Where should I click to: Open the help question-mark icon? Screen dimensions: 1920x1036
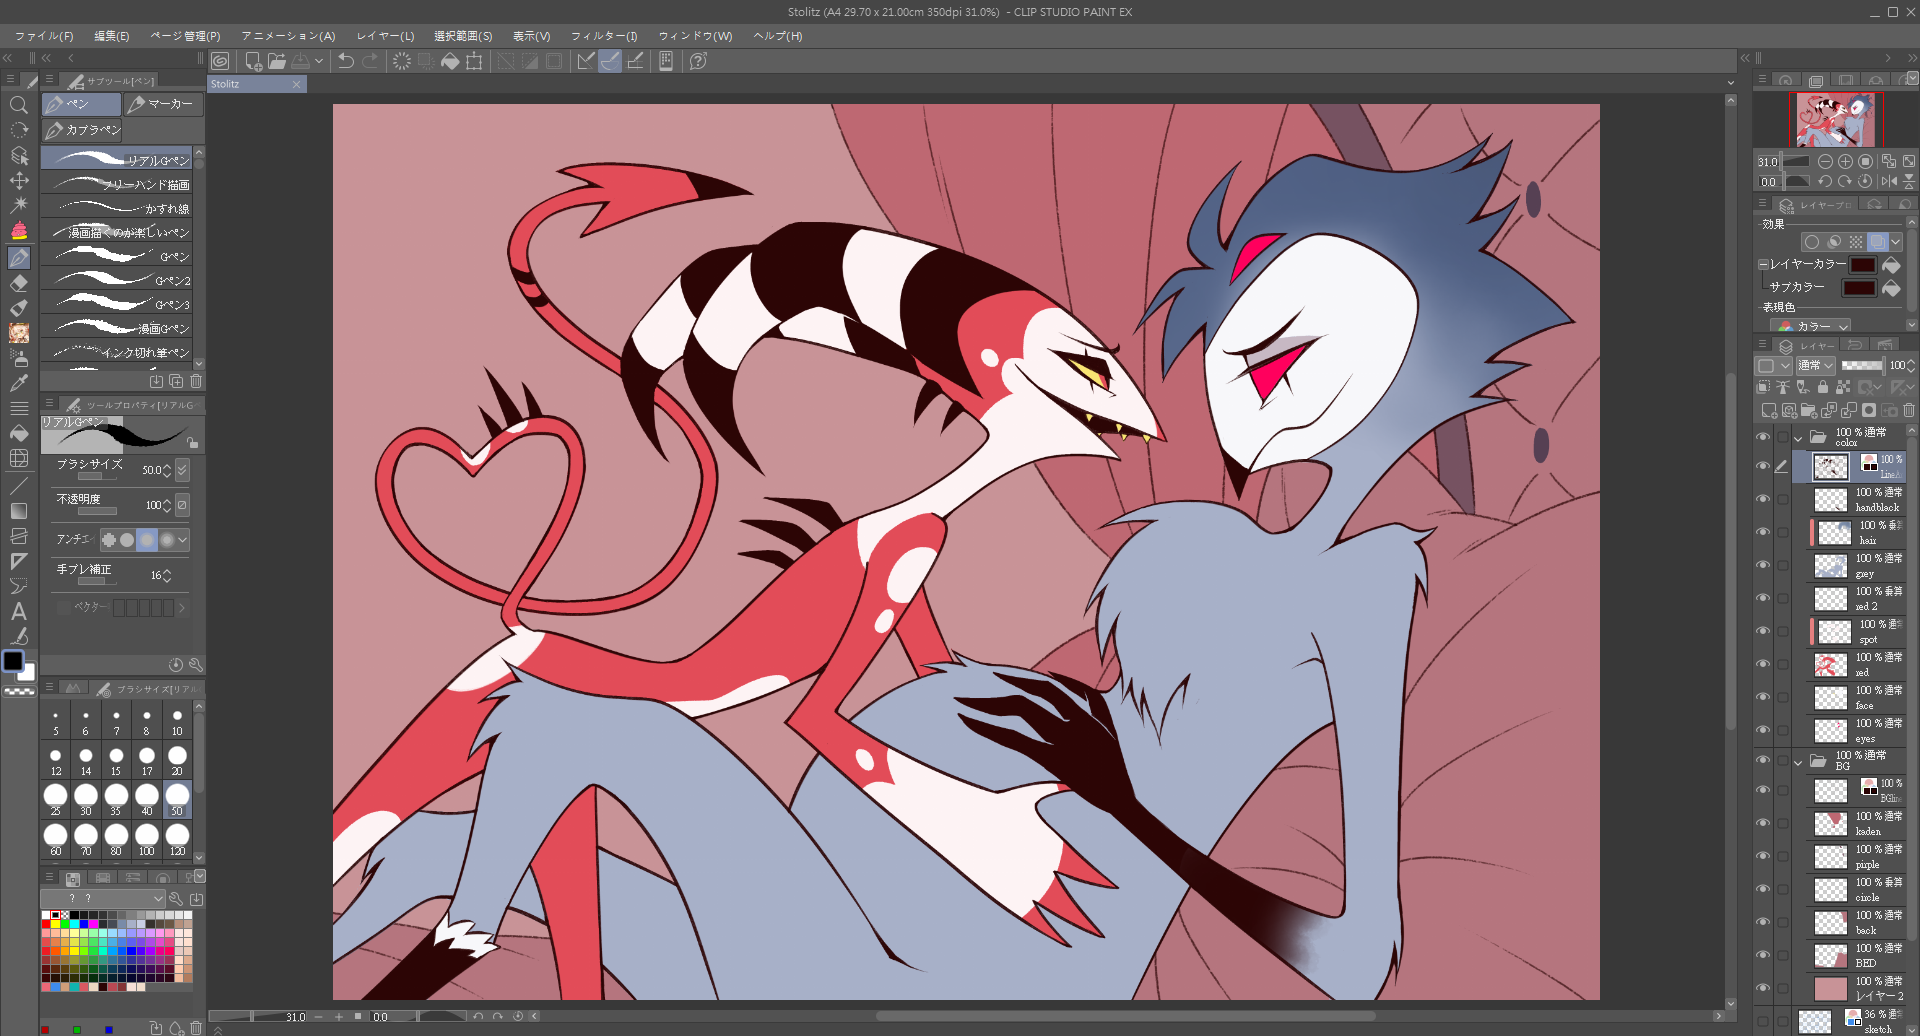pyautogui.click(x=698, y=61)
